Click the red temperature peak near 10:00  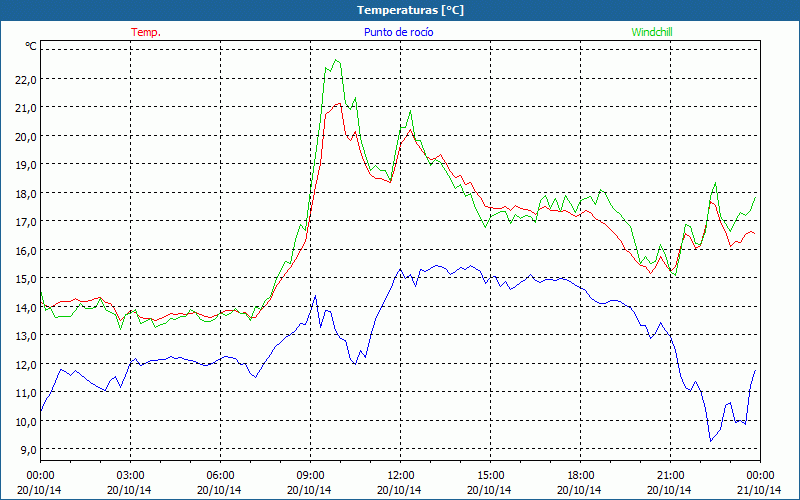pyautogui.click(x=338, y=104)
